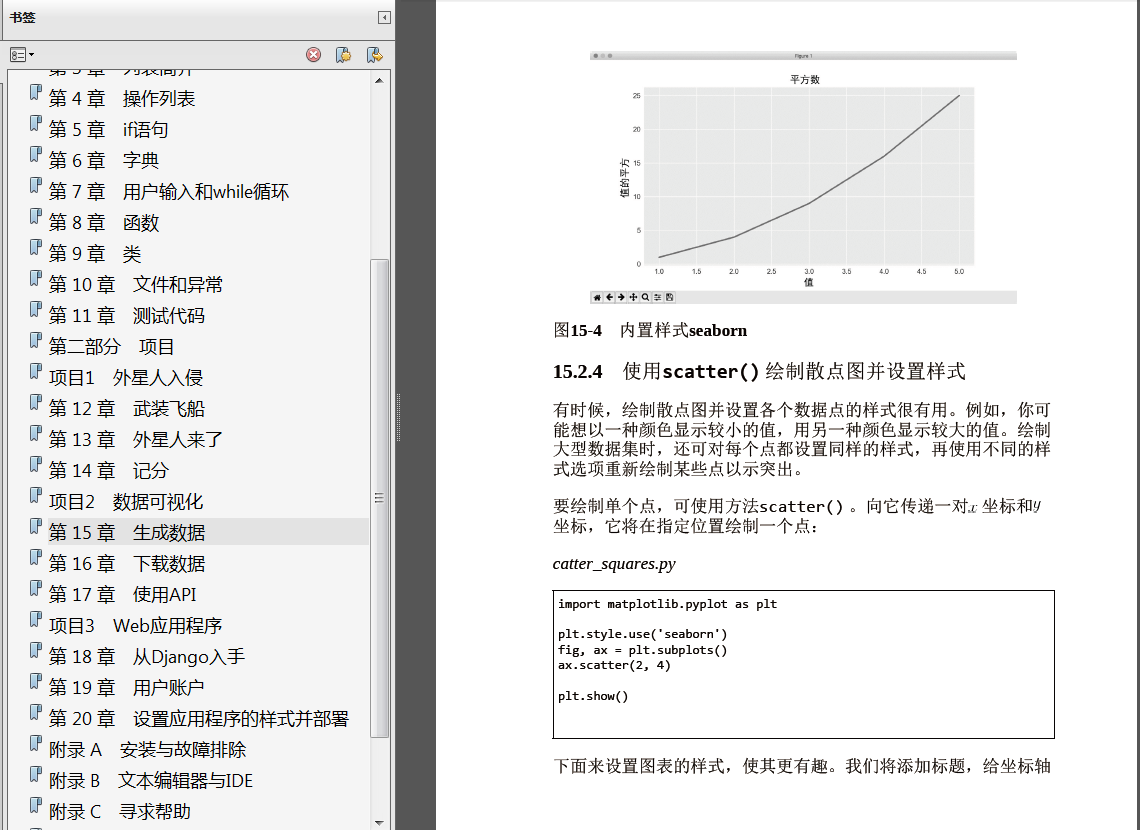The image size is (1140, 830).
Task: Click the bookmark icon beside 第 13 章
Action: 35,433
